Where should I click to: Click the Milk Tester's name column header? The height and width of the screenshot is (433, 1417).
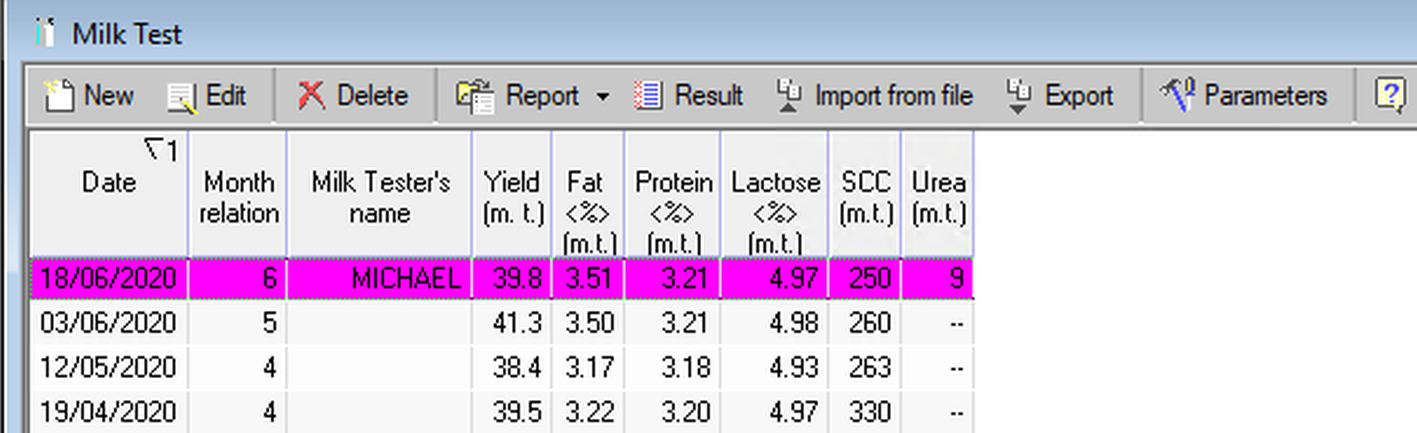(380, 197)
